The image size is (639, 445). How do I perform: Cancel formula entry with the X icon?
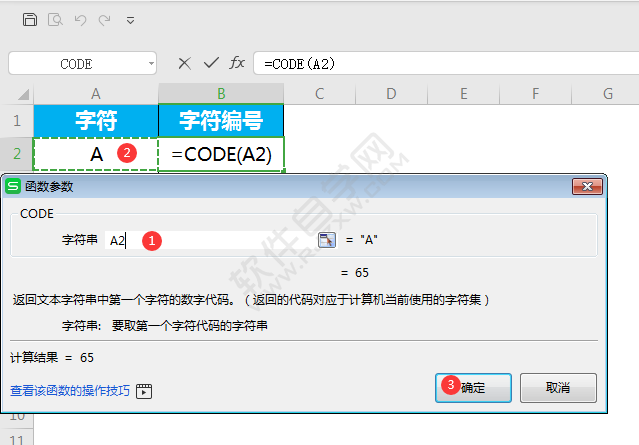(x=185, y=63)
